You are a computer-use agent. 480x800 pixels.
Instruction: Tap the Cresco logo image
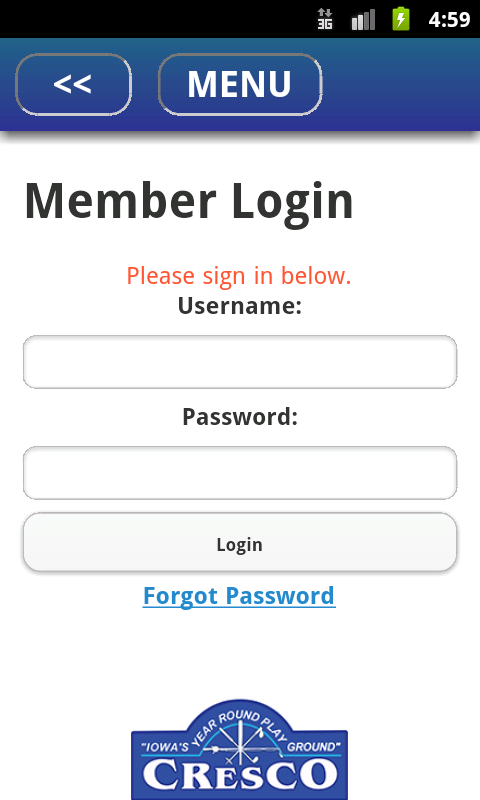[240, 749]
